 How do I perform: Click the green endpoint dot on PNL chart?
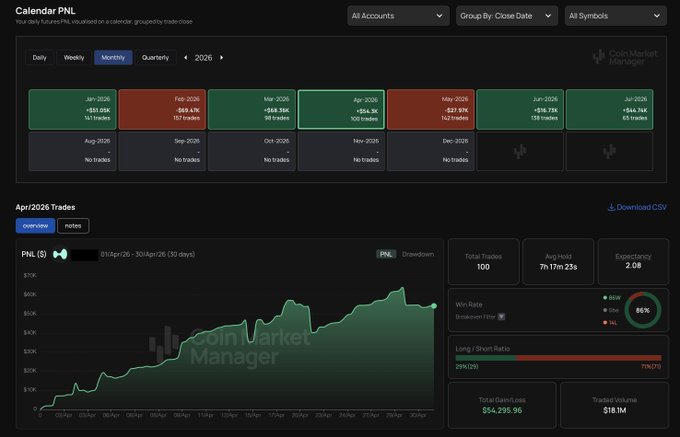[434, 306]
